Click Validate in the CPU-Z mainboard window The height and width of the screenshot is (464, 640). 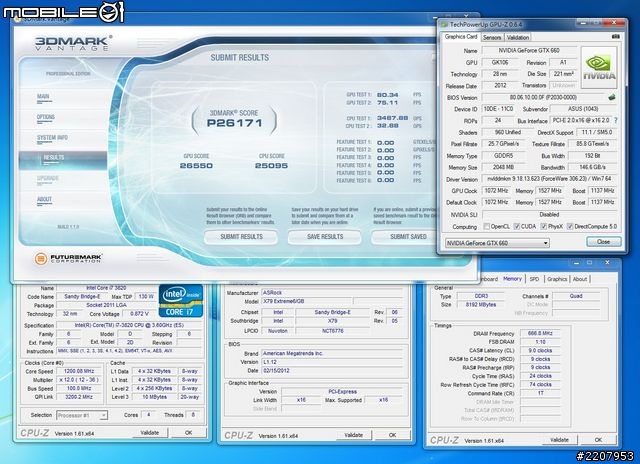click(x=353, y=435)
